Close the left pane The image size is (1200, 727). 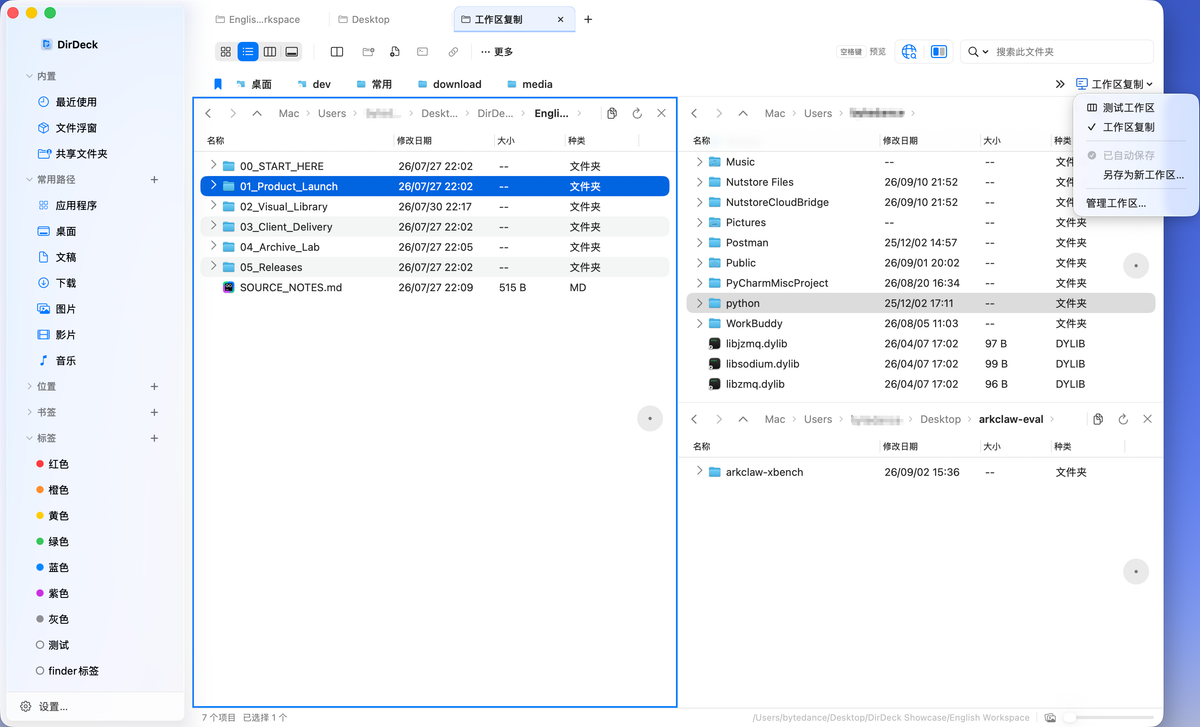coord(661,113)
